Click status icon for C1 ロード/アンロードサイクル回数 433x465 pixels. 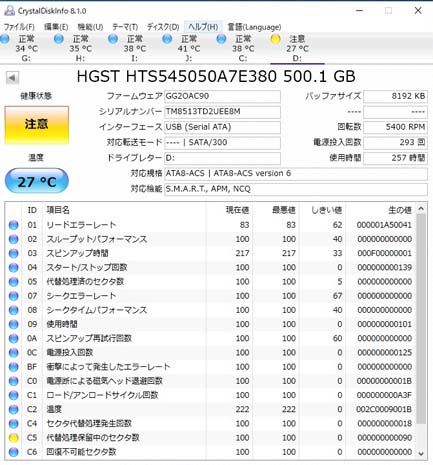pos(14,395)
